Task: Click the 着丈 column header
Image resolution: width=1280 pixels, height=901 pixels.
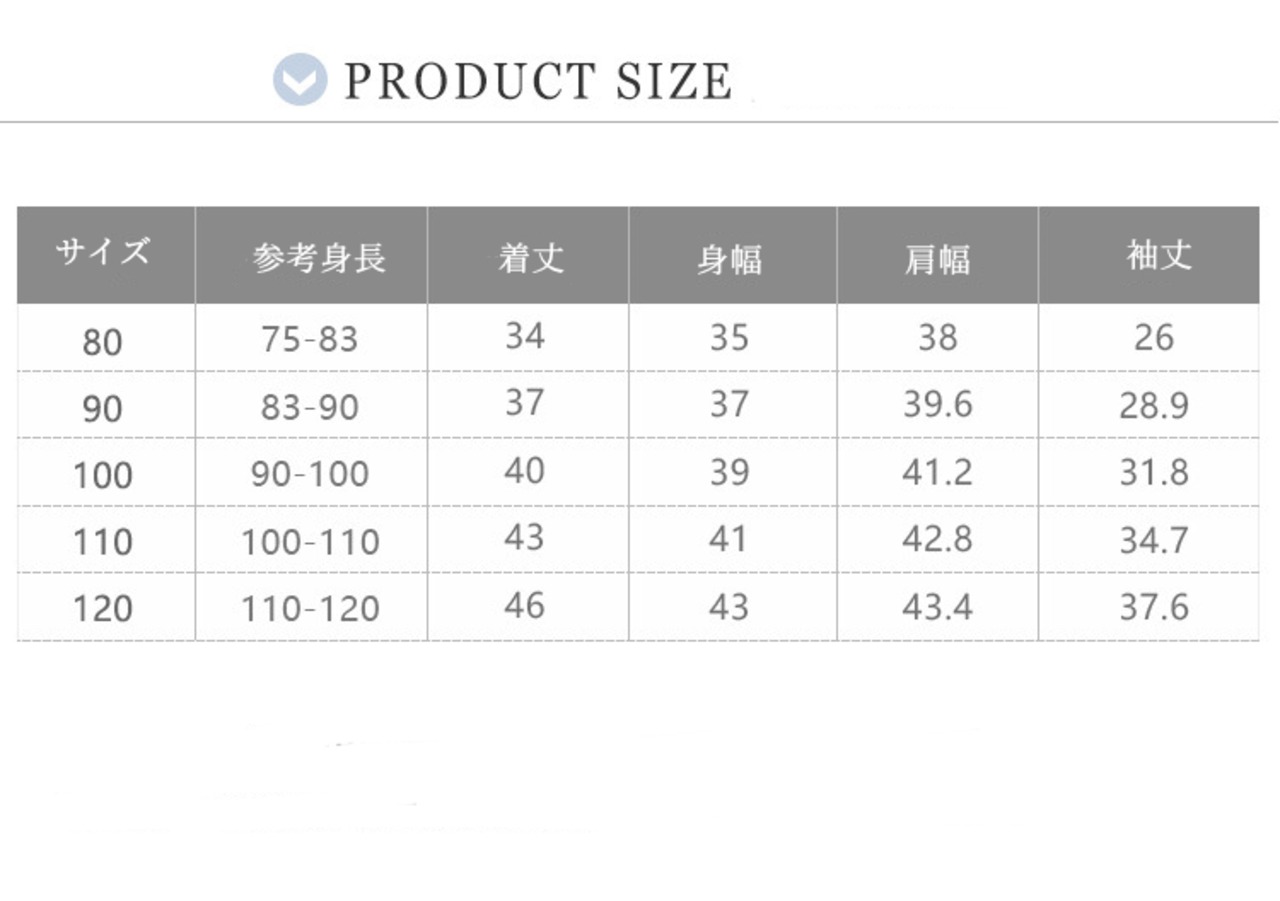Action: (531, 259)
